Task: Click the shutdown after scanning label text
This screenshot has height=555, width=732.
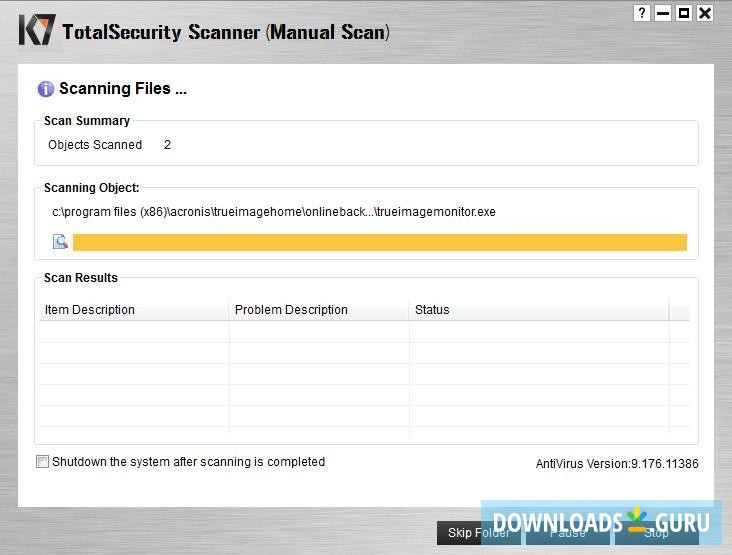Action: click(x=188, y=462)
